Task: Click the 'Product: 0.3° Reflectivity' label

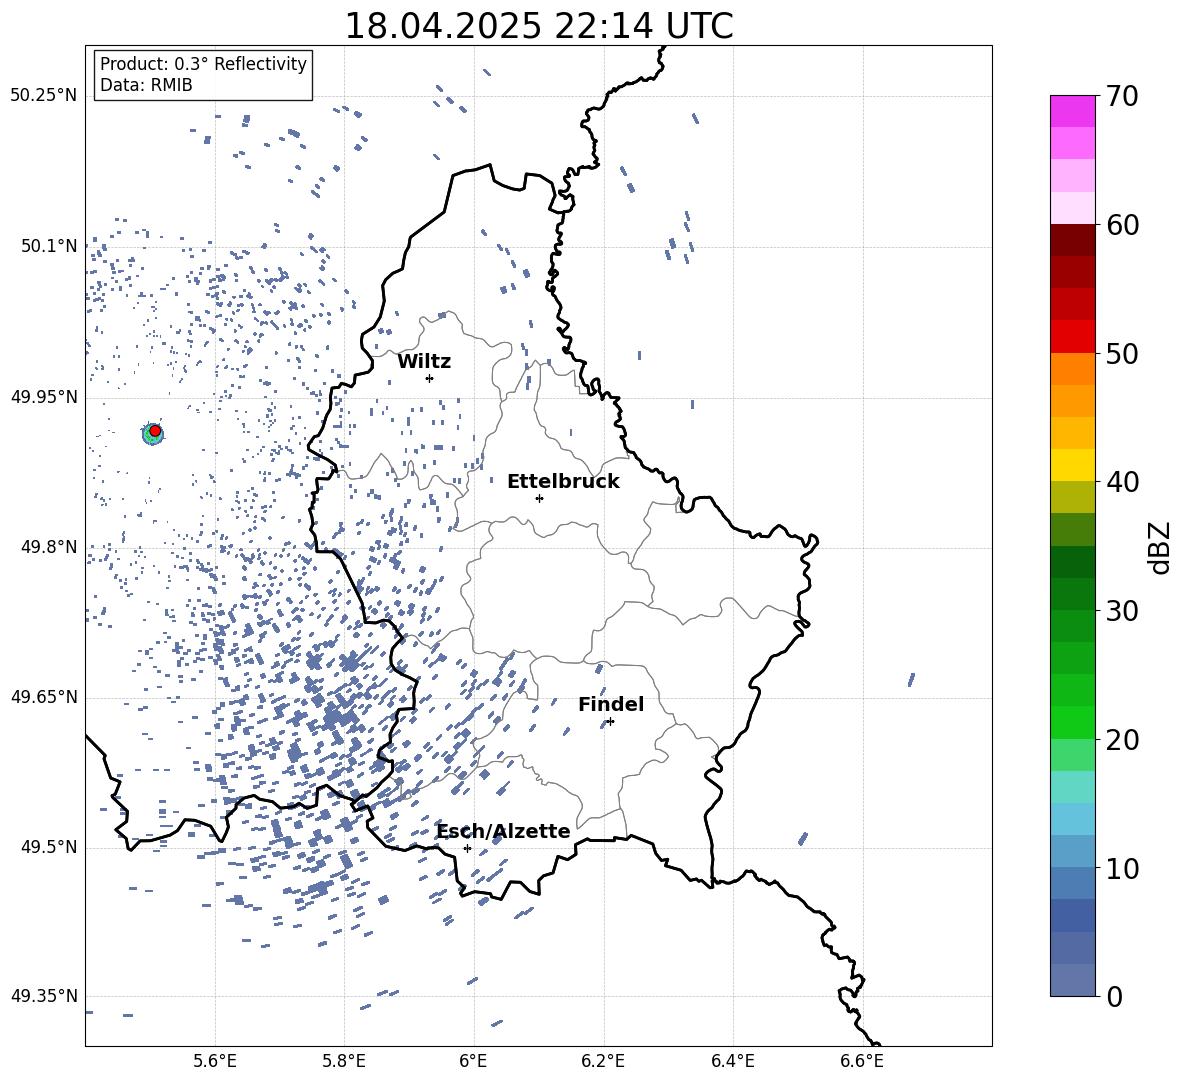Action: [x=203, y=63]
